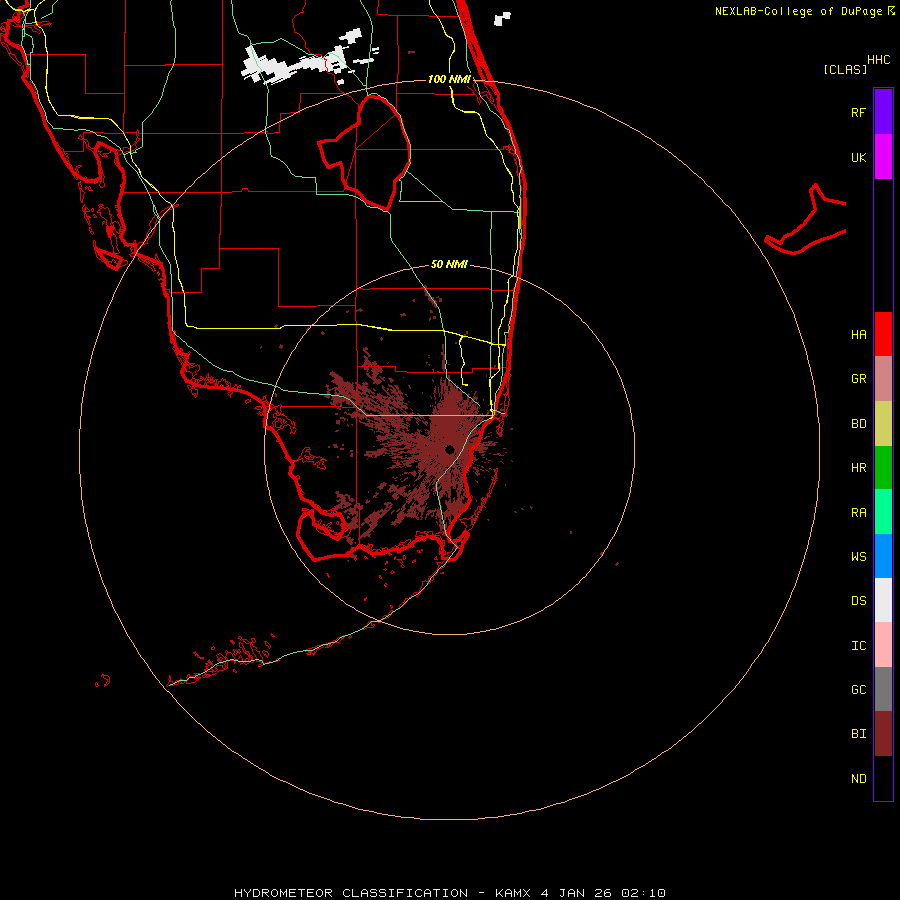
Task: Click the DS legend label
Action: click(x=858, y=601)
